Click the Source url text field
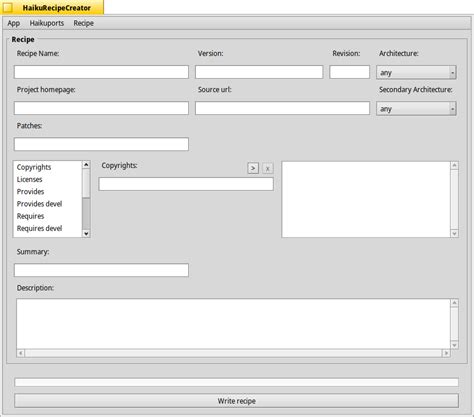 [282, 108]
